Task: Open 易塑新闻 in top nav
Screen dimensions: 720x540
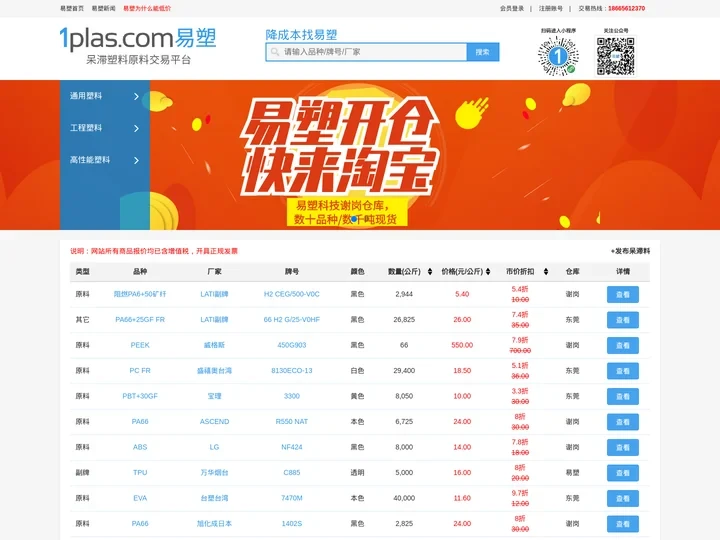Action: 103,8
